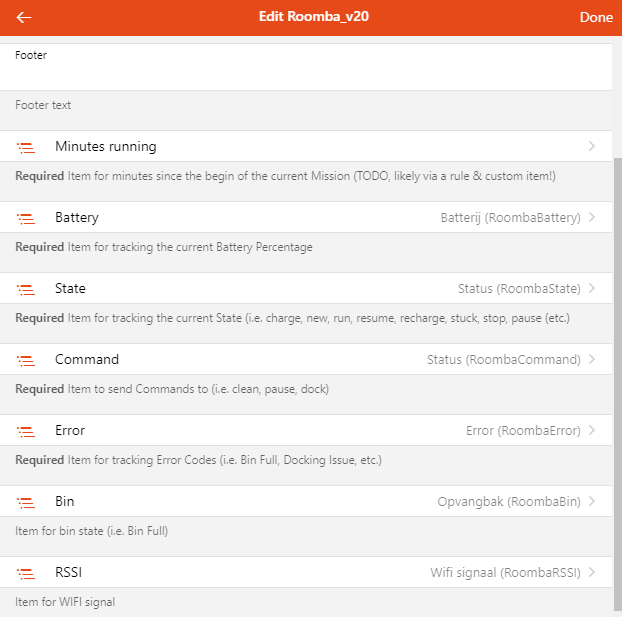Click the Error (RoombaError) value

pyautogui.click(x=523, y=431)
